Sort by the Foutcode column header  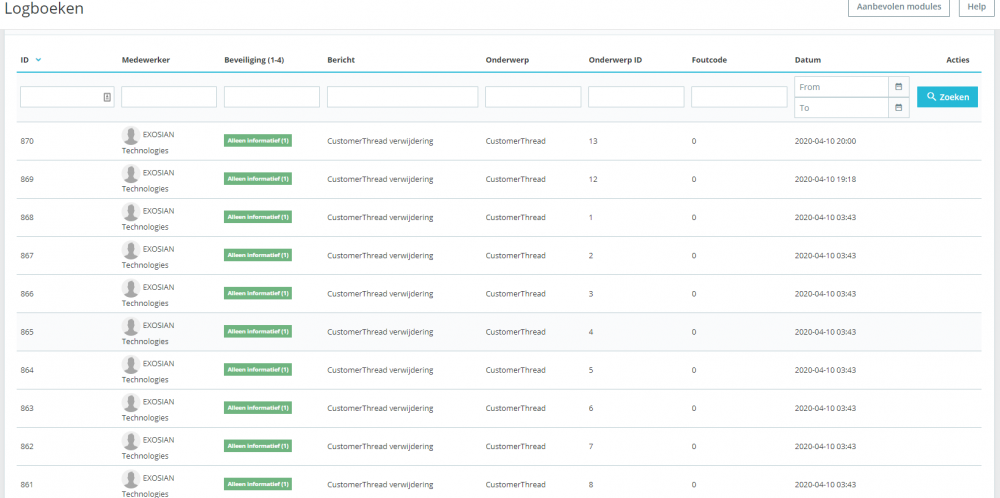pos(709,60)
